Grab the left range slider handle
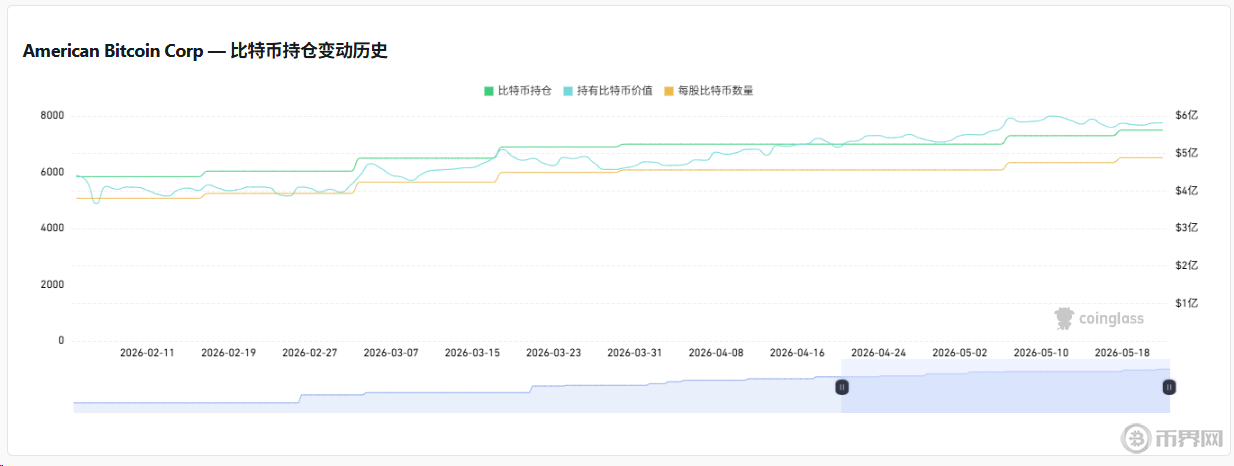Image resolution: width=1234 pixels, height=466 pixels. pos(842,387)
